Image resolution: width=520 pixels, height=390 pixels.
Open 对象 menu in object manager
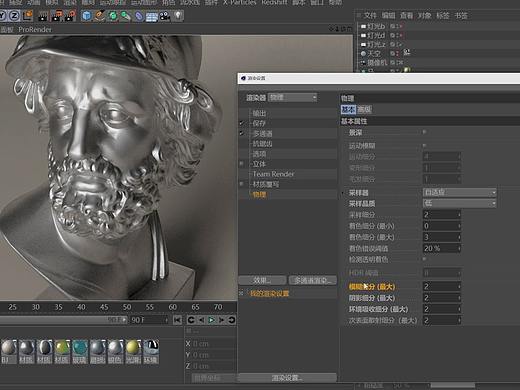tap(425, 15)
